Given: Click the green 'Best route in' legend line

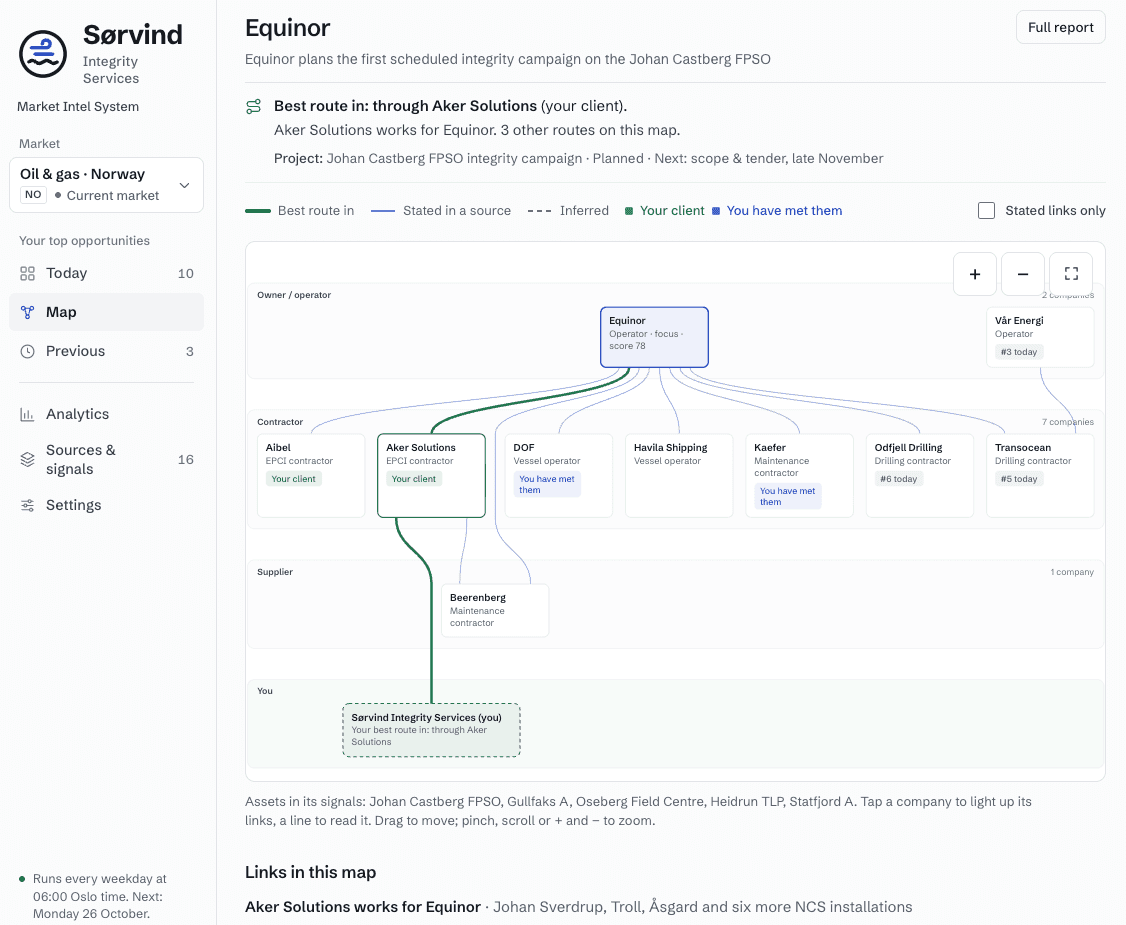Looking at the screenshot, I should point(258,211).
